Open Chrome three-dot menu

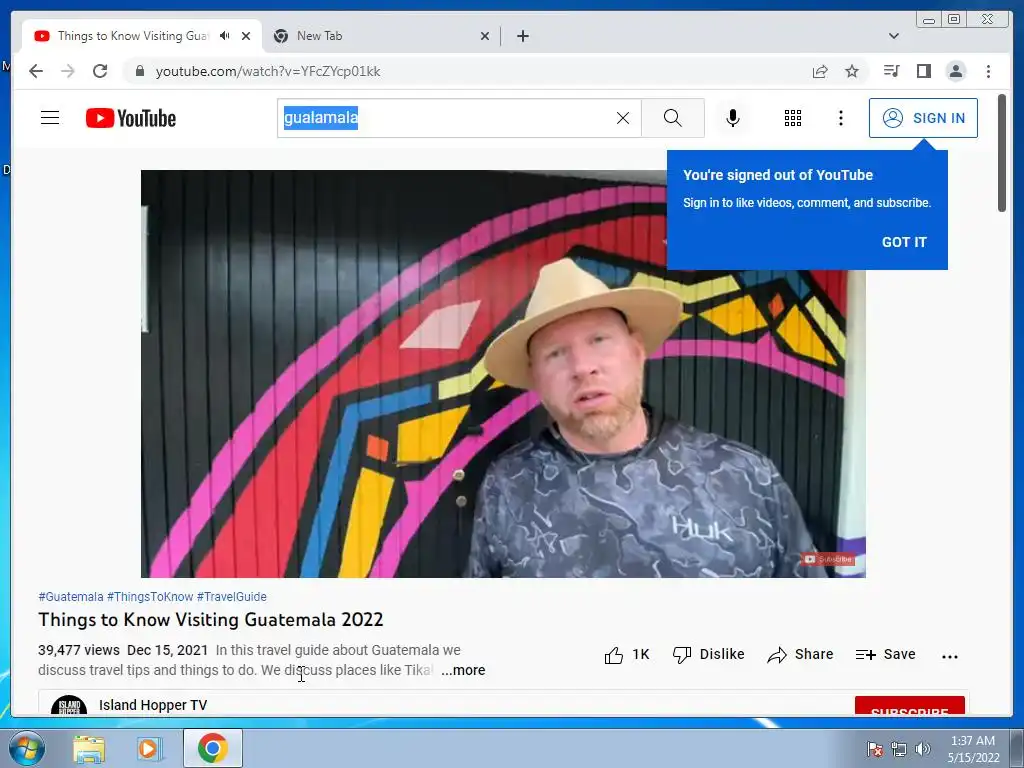988,71
